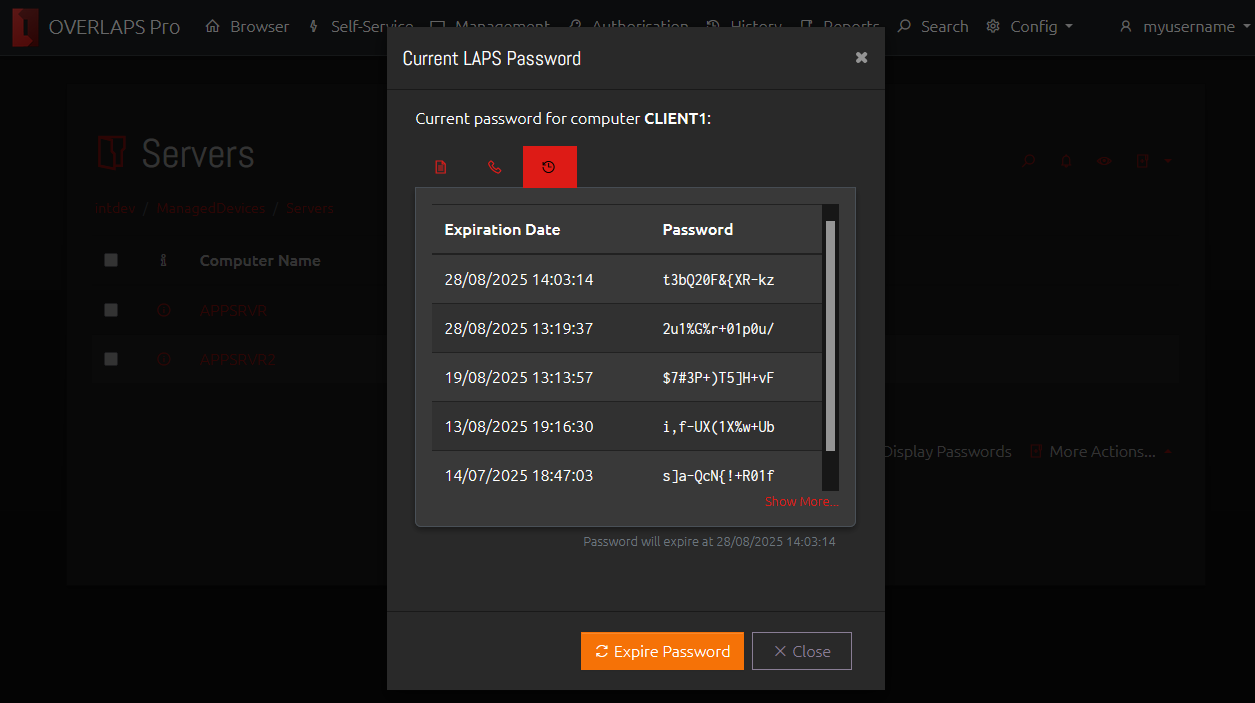Toggle the select-all checkbox in Servers table
The image size is (1255, 703).
[111, 260]
